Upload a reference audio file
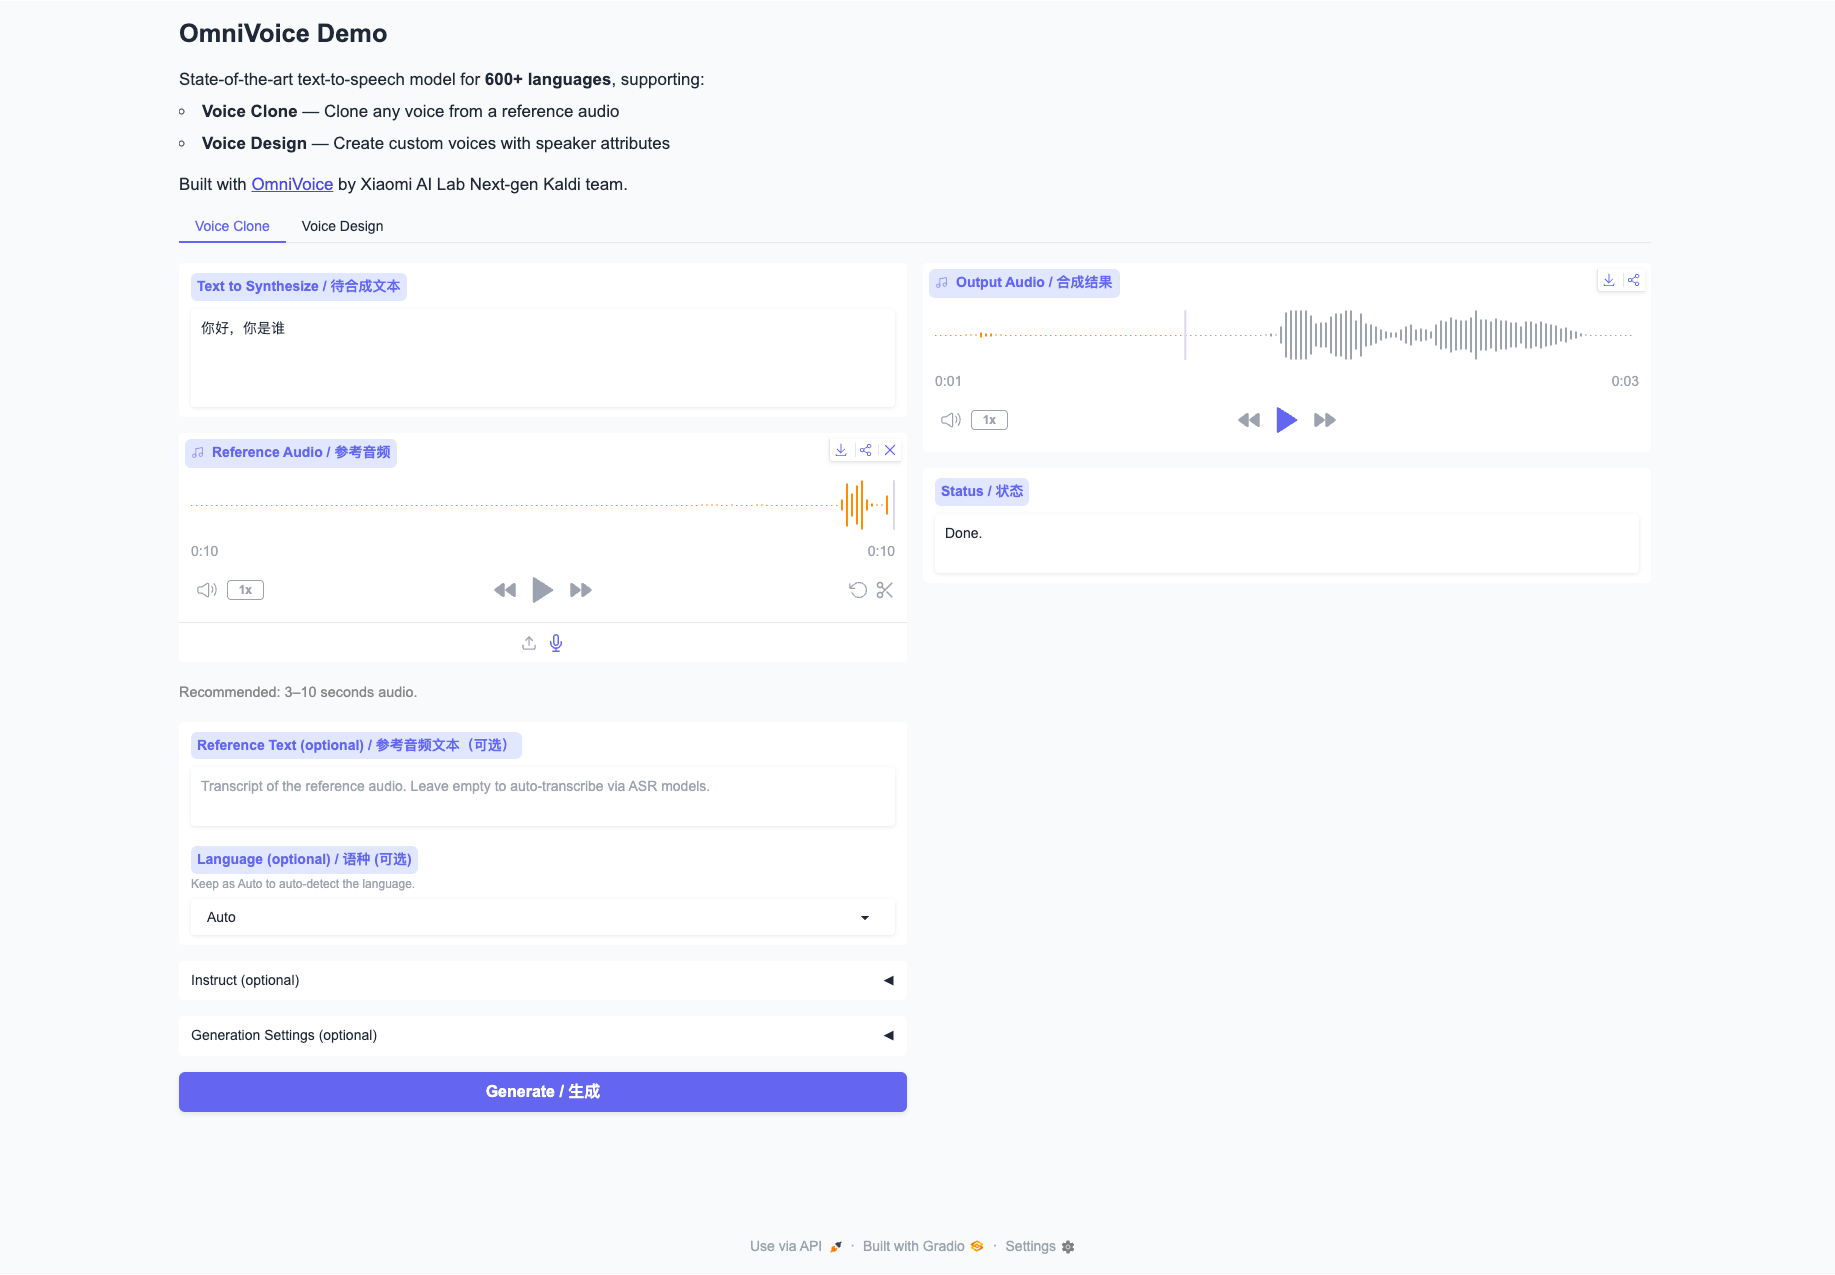The height and width of the screenshot is (1275, 1835). coord(529,643)
